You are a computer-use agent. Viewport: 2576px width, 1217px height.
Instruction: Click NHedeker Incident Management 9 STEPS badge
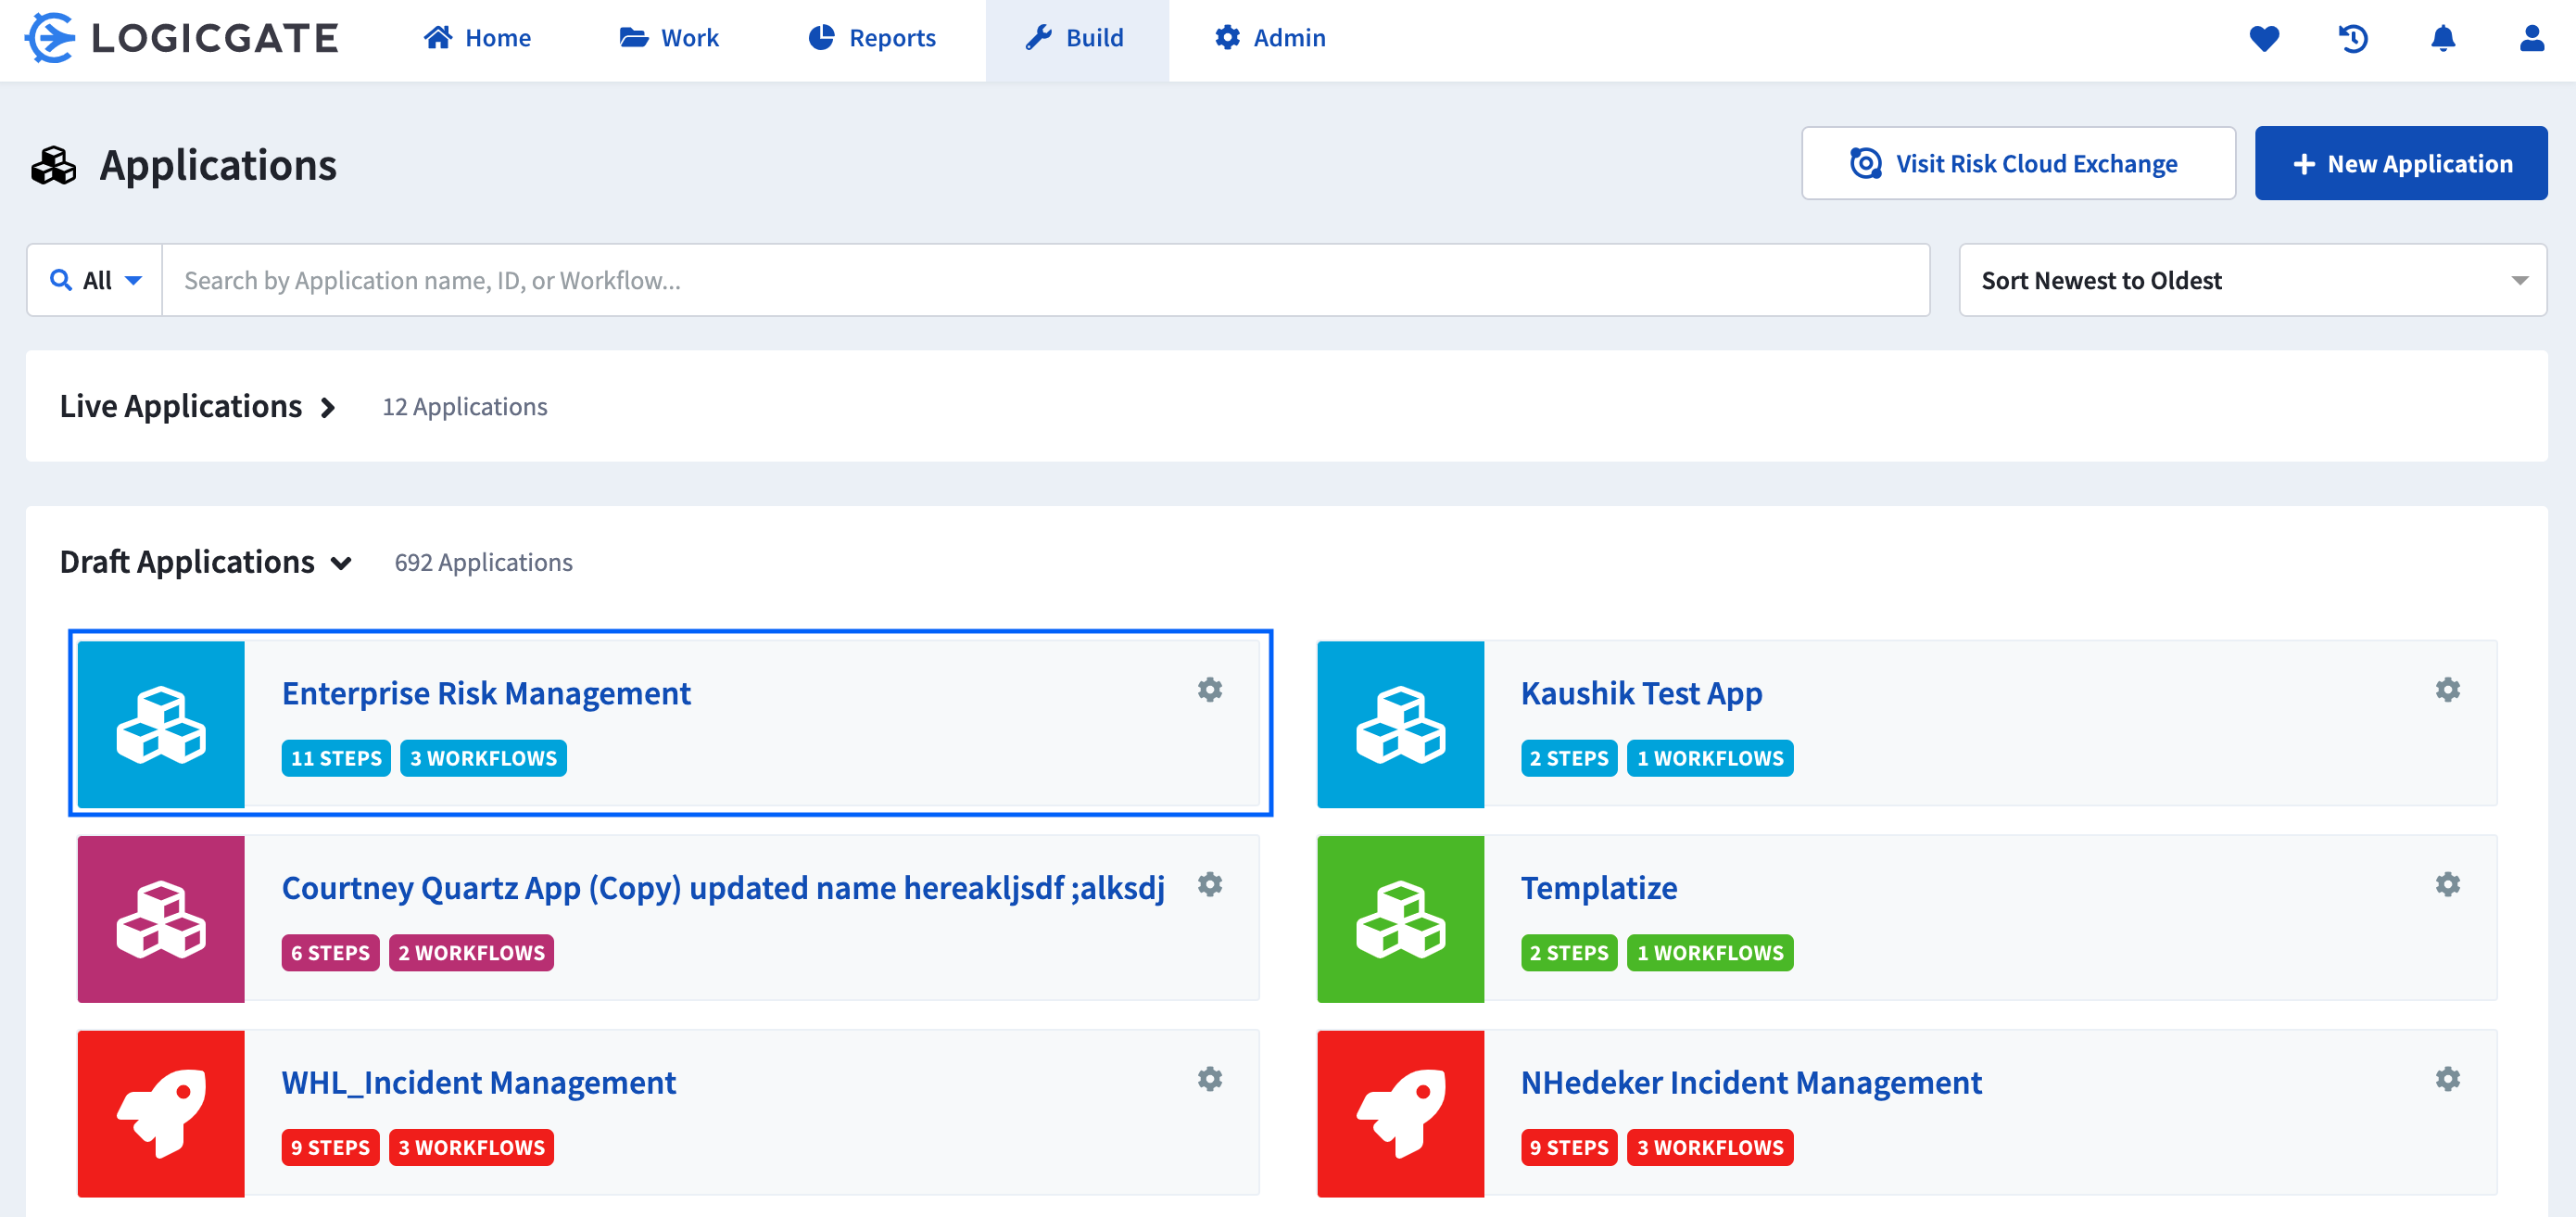coord(1568,1147)
